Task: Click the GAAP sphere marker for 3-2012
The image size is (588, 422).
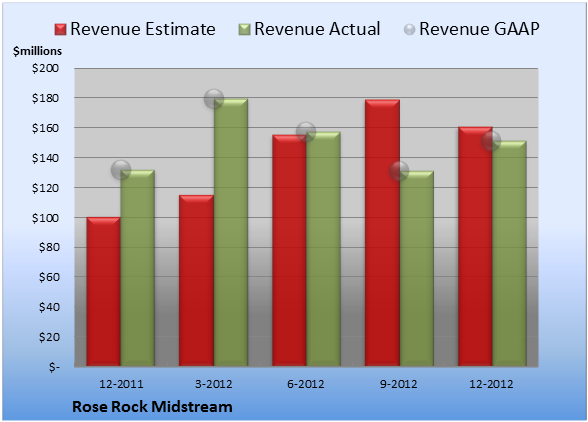Action: click(214, 99)
